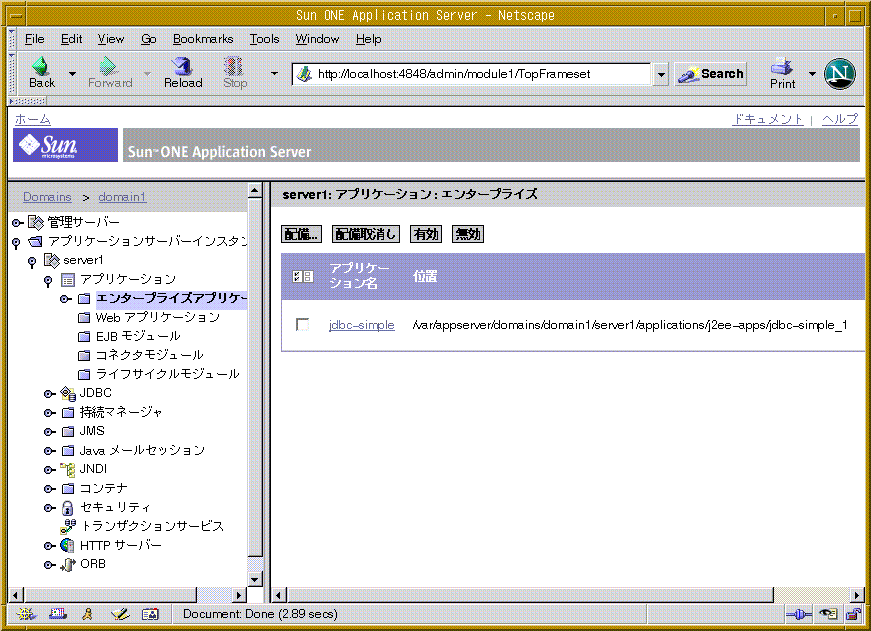Open the Edit menu
This screenshot has height=631, width=871.
pyautogui.click(x=71, y=39)
